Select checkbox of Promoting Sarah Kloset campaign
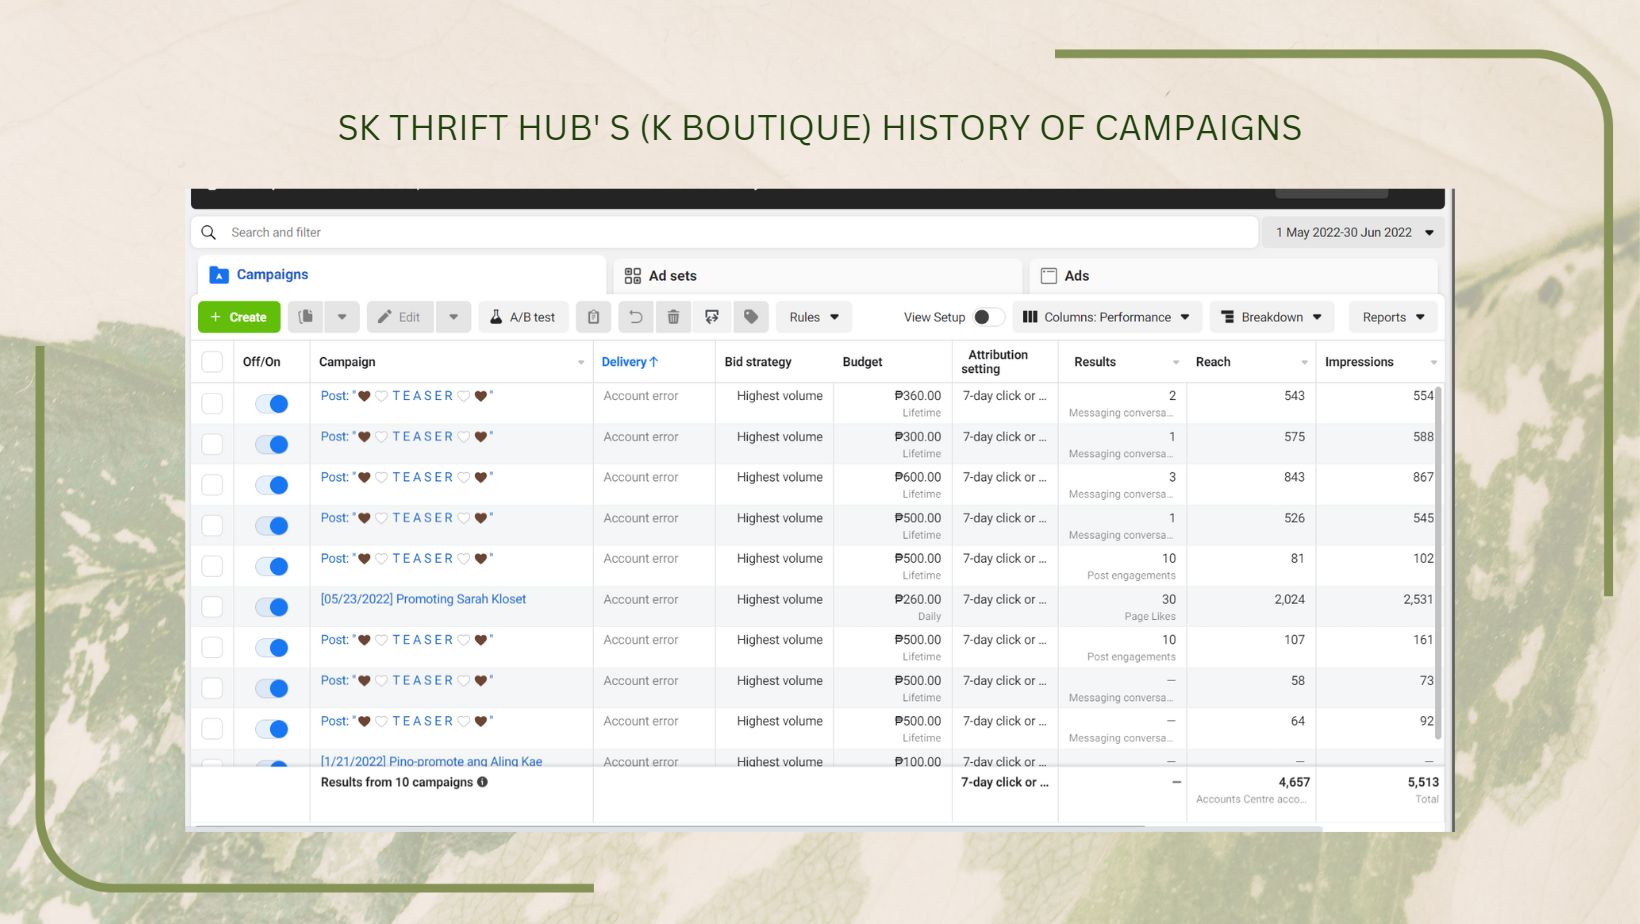1640x924 pixels. [x=212, y=607]
